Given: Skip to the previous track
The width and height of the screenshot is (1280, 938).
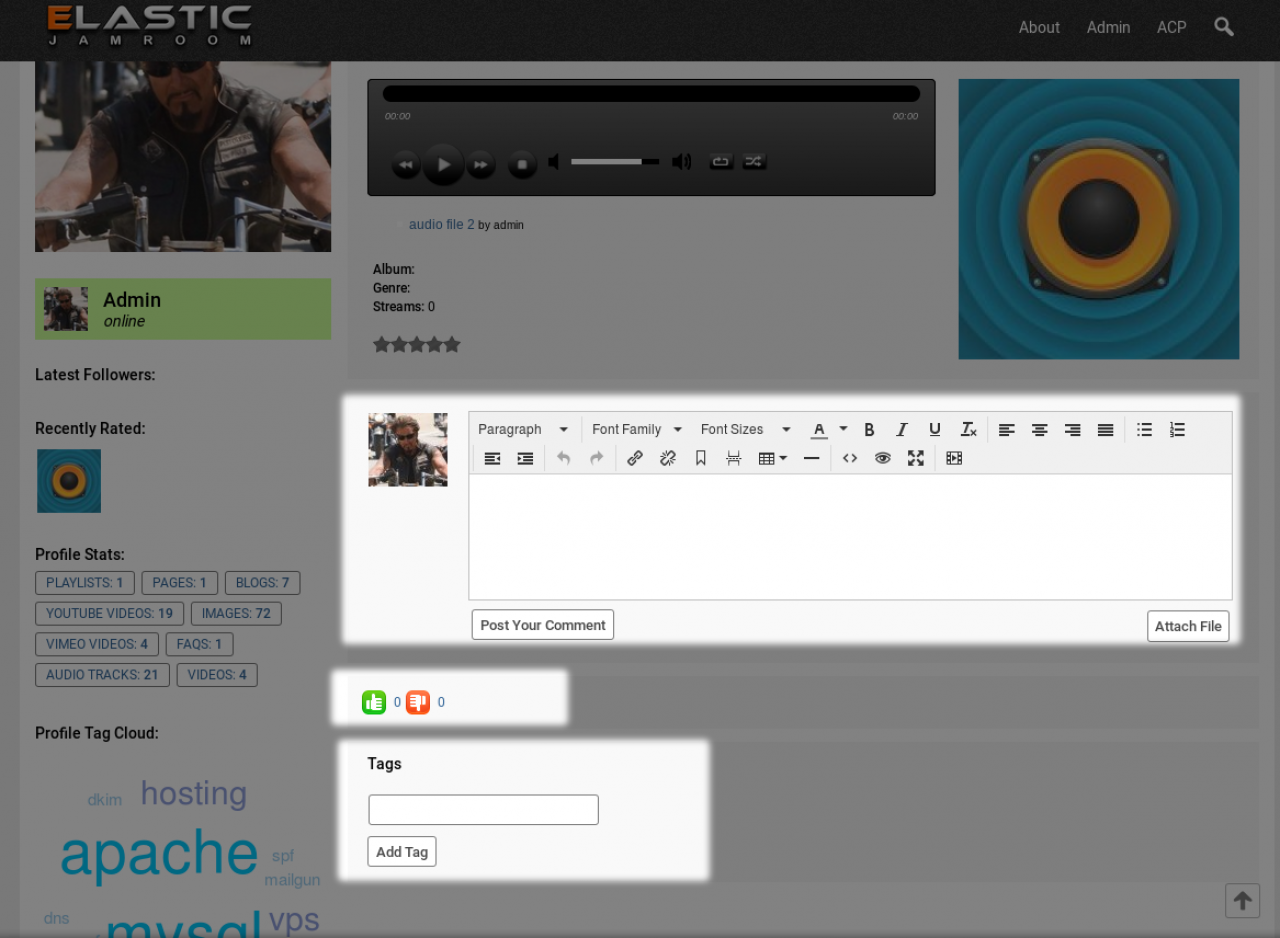Looking at the screenshot, I should pos(405,164).
